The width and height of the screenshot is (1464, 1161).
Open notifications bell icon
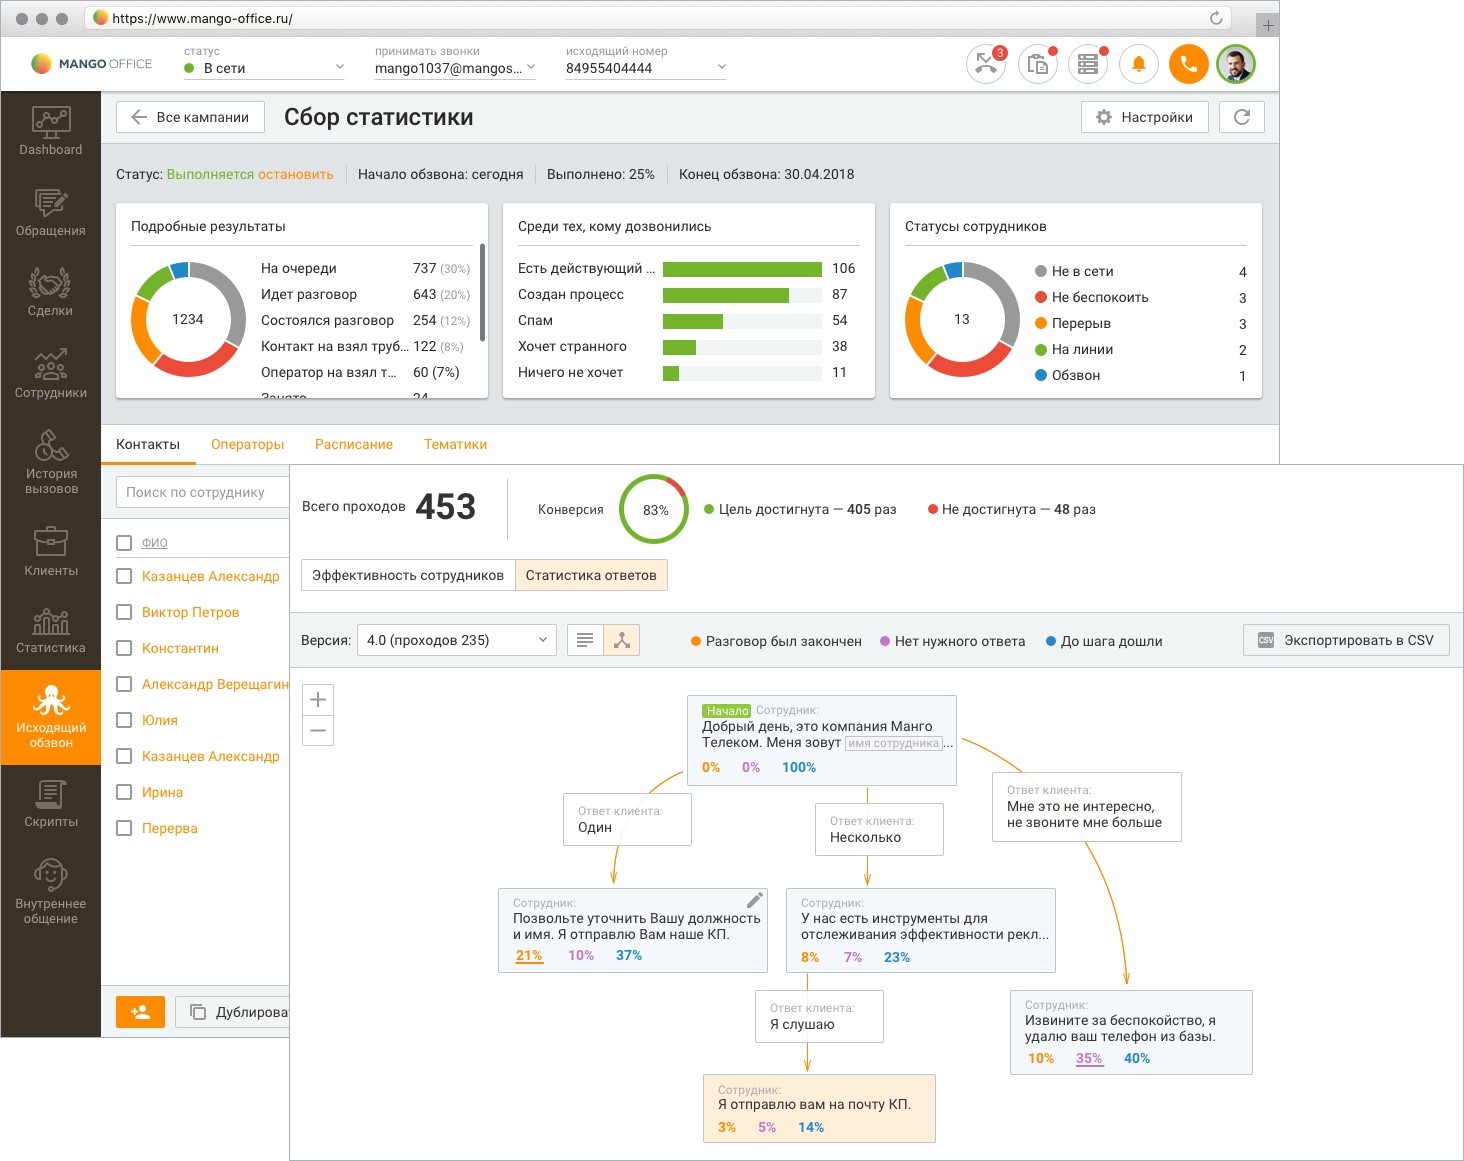[x=1138, y=64]
